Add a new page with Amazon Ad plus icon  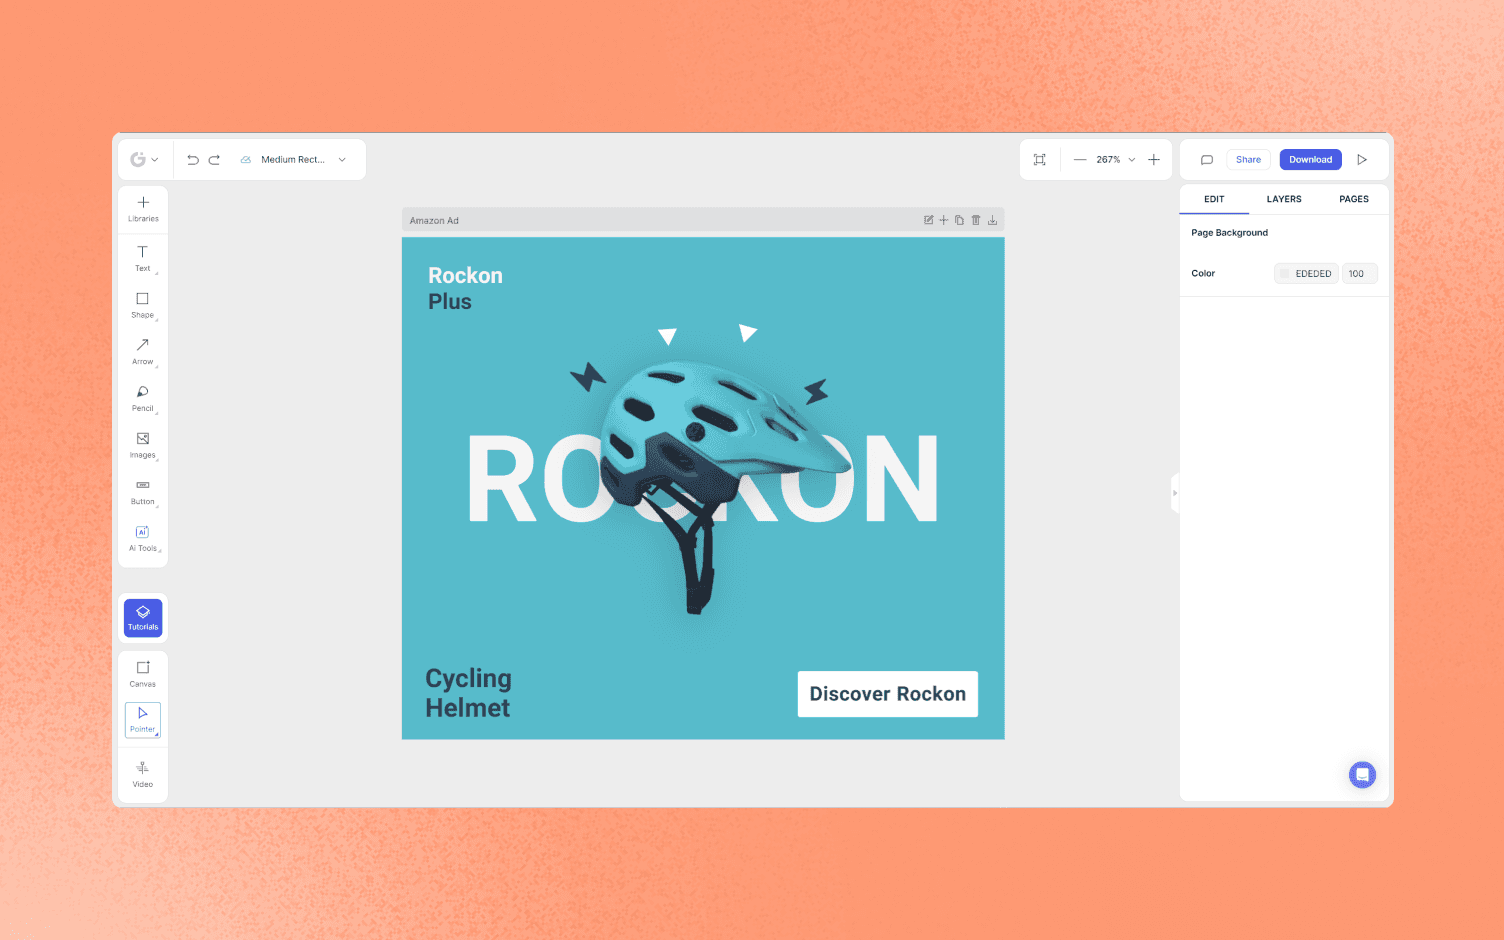(x=943, y=220)
